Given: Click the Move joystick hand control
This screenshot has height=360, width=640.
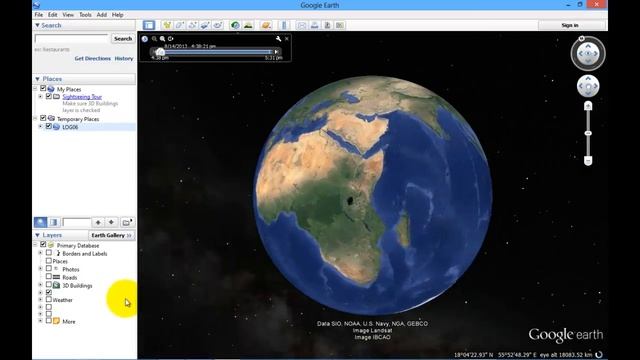Looking at the screenshot, I should pyautogui.click(x=588, y=86).
